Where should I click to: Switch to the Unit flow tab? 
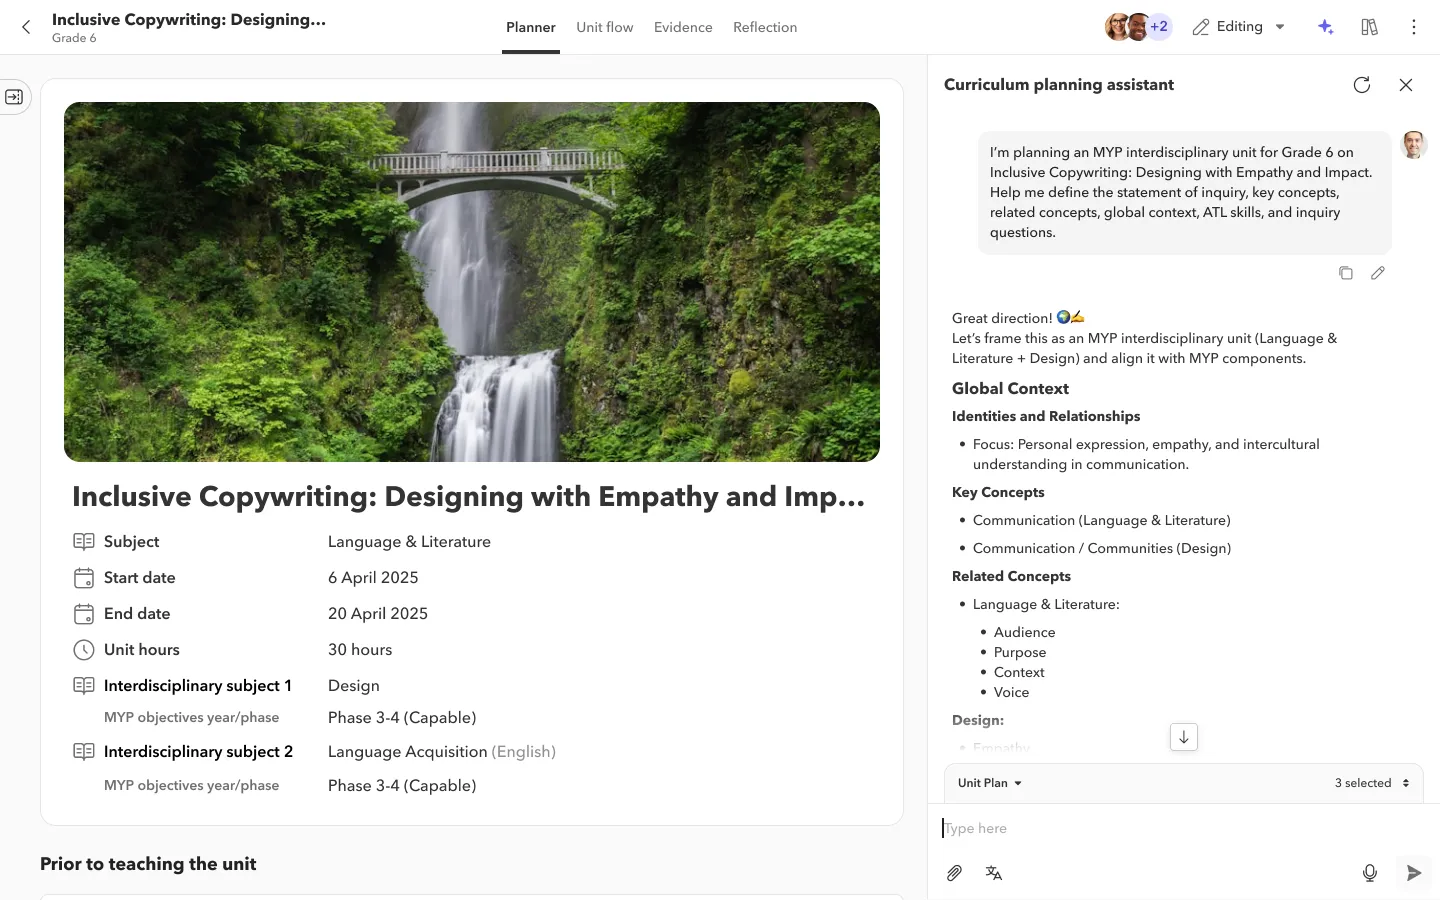click(604, 27)
